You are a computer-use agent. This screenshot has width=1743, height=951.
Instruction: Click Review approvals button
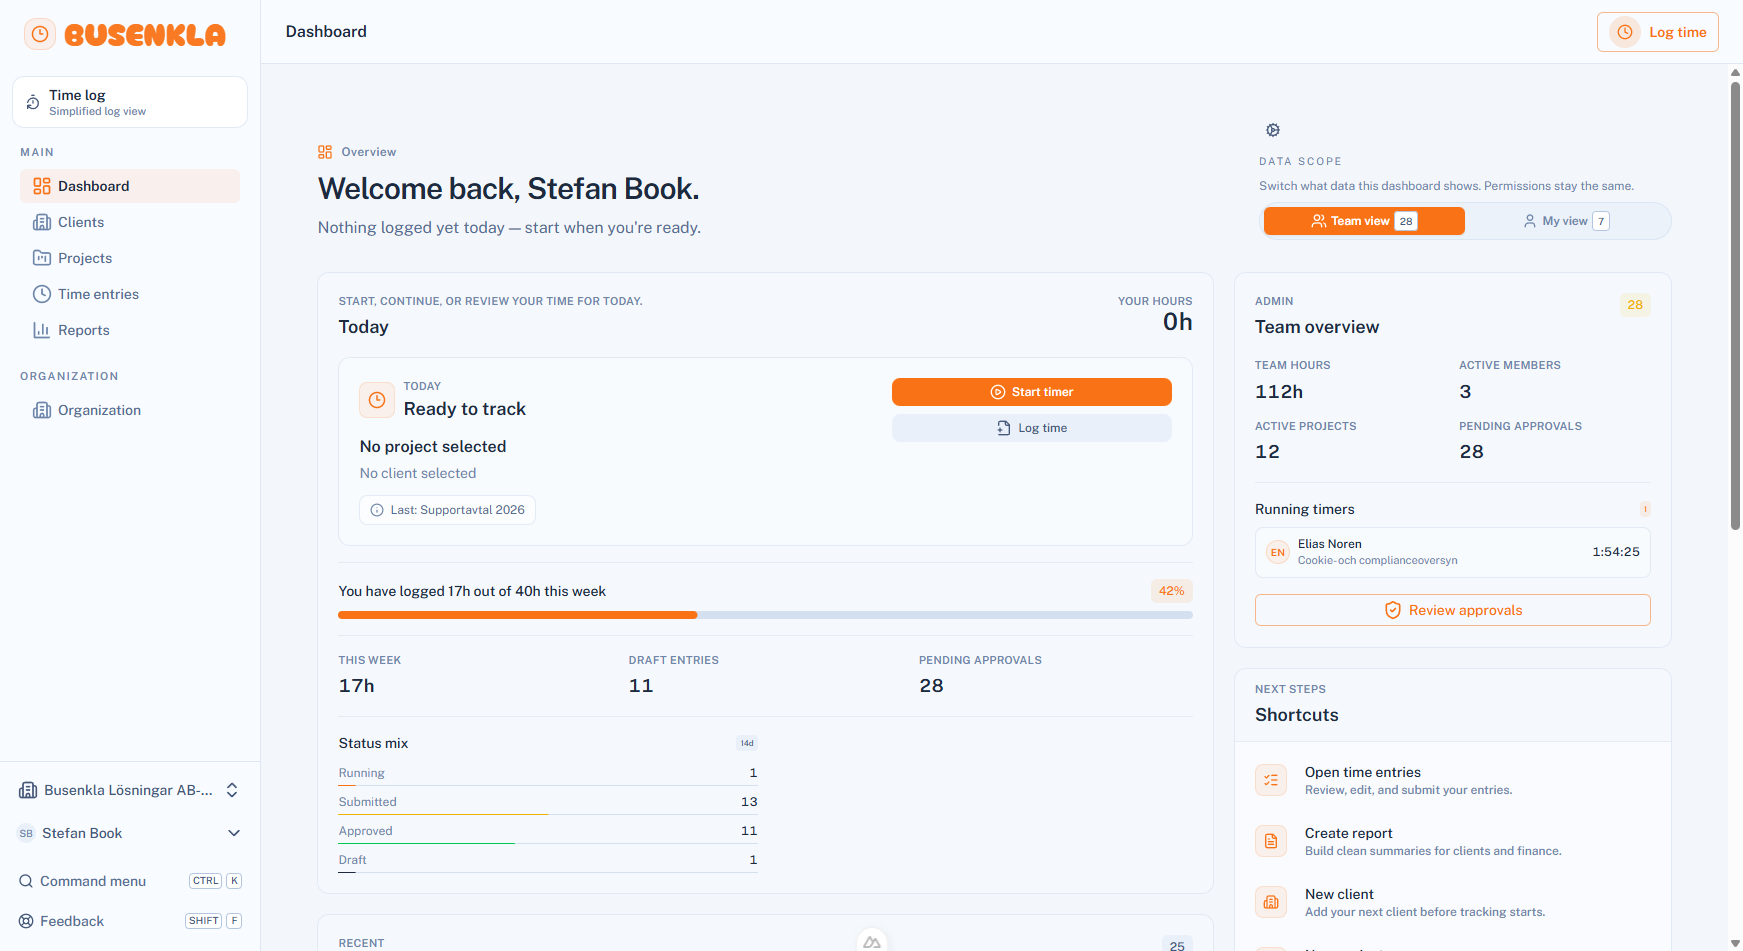click(x=1452, y=610)
